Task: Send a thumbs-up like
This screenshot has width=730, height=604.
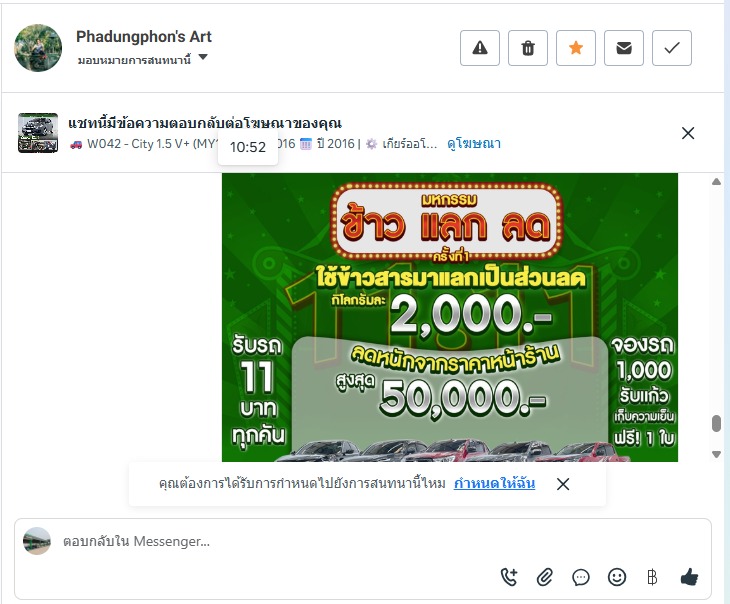Action: pyautogui.click(x=689, y=577)
